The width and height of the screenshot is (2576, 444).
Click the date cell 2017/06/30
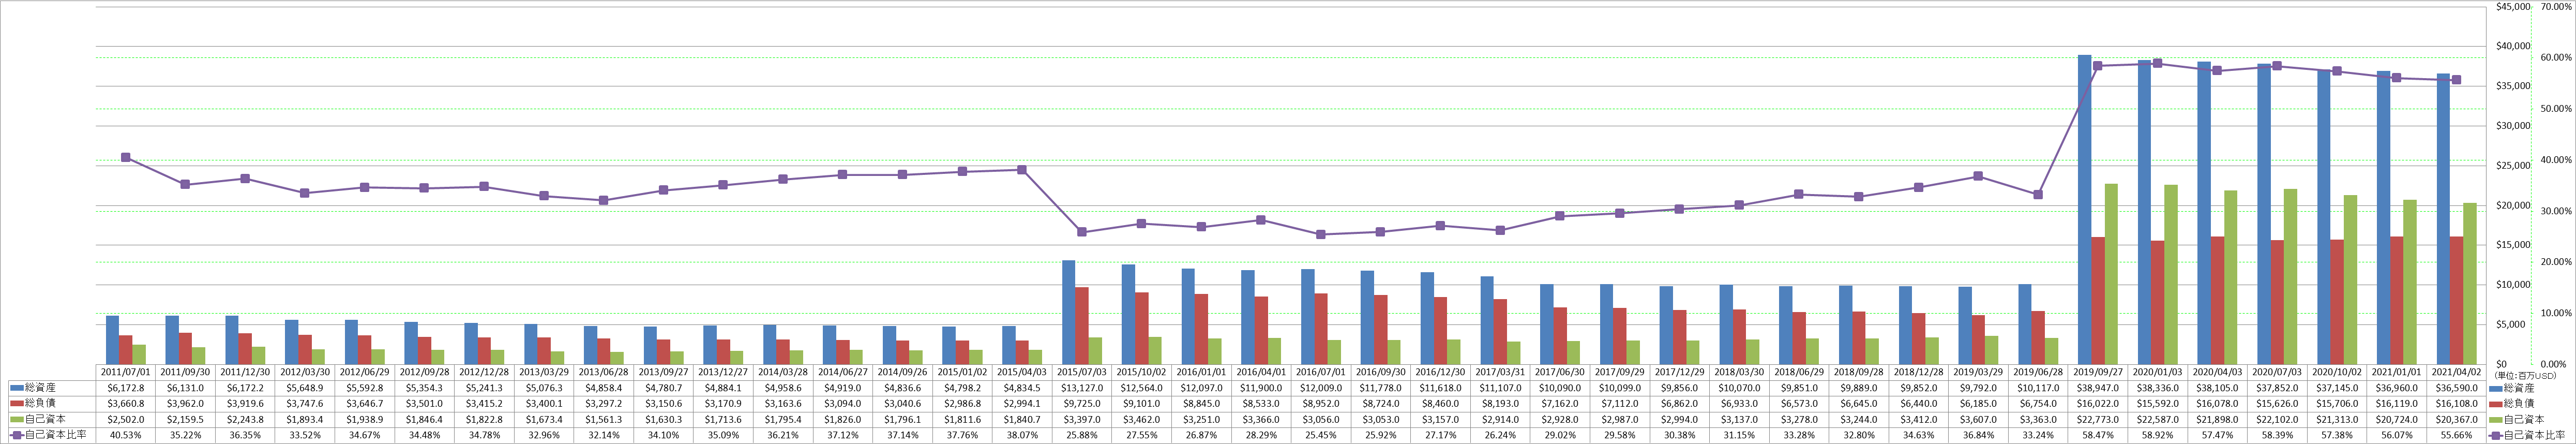coord(1560,372)
